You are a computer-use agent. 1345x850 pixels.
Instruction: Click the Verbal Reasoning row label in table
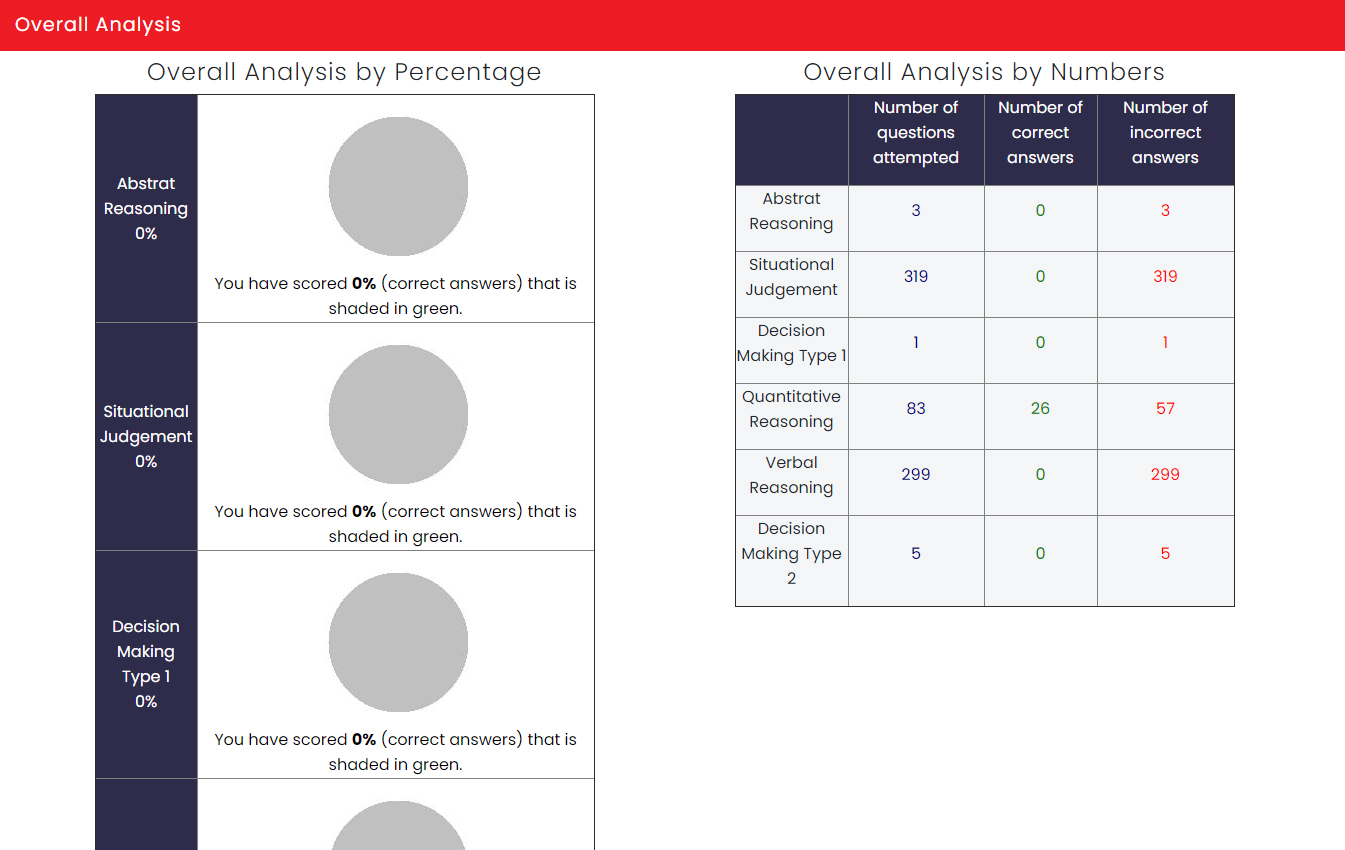click(791, 475)
